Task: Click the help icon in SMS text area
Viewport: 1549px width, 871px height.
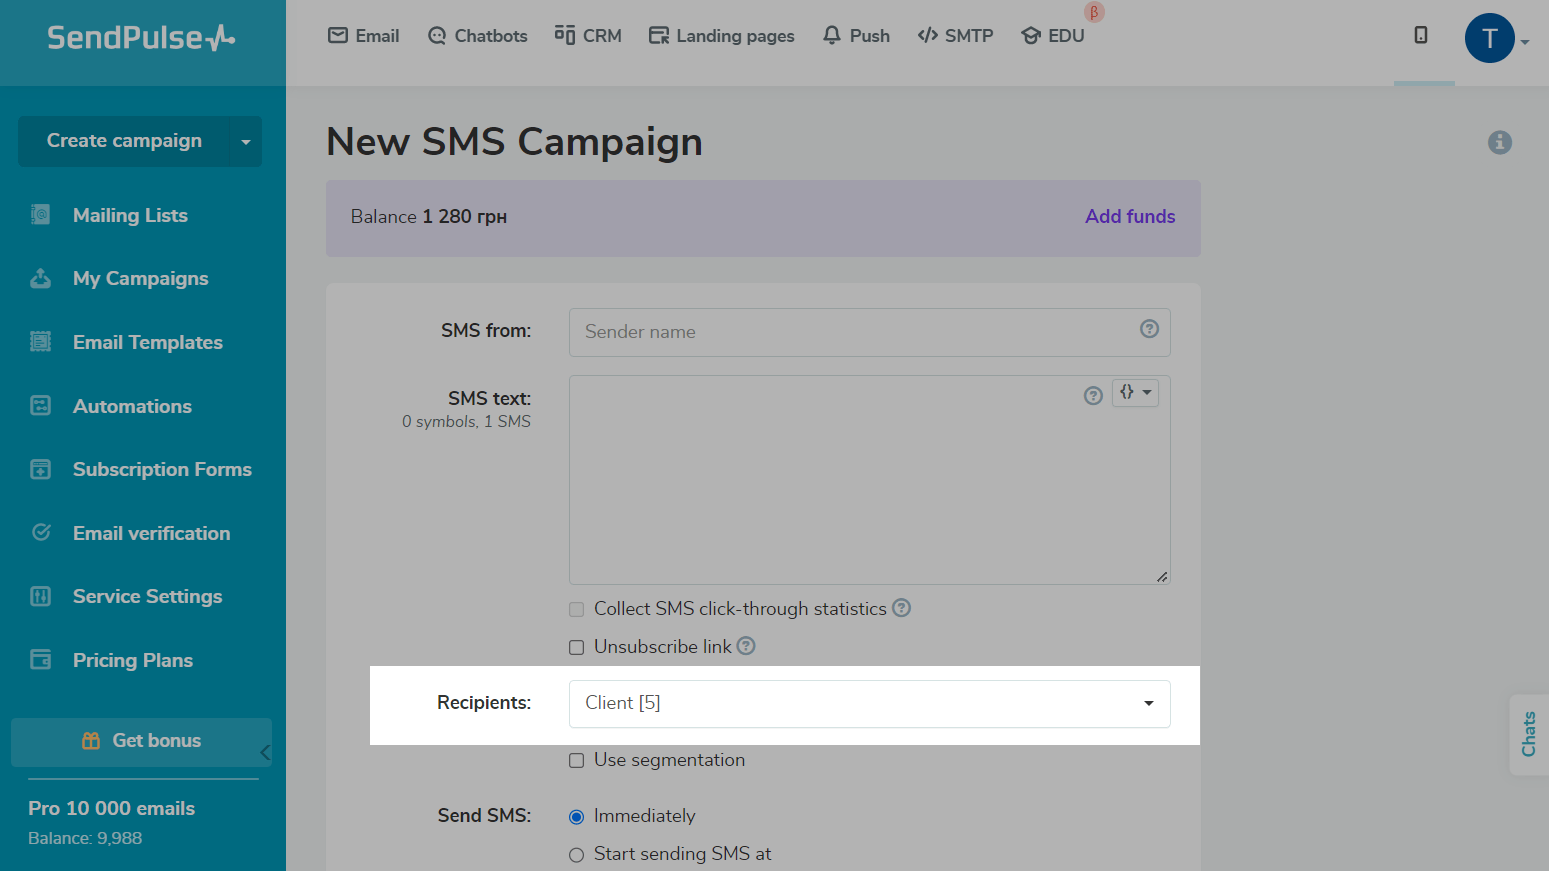Action: pyautogui.click(x=1093, y=395)
